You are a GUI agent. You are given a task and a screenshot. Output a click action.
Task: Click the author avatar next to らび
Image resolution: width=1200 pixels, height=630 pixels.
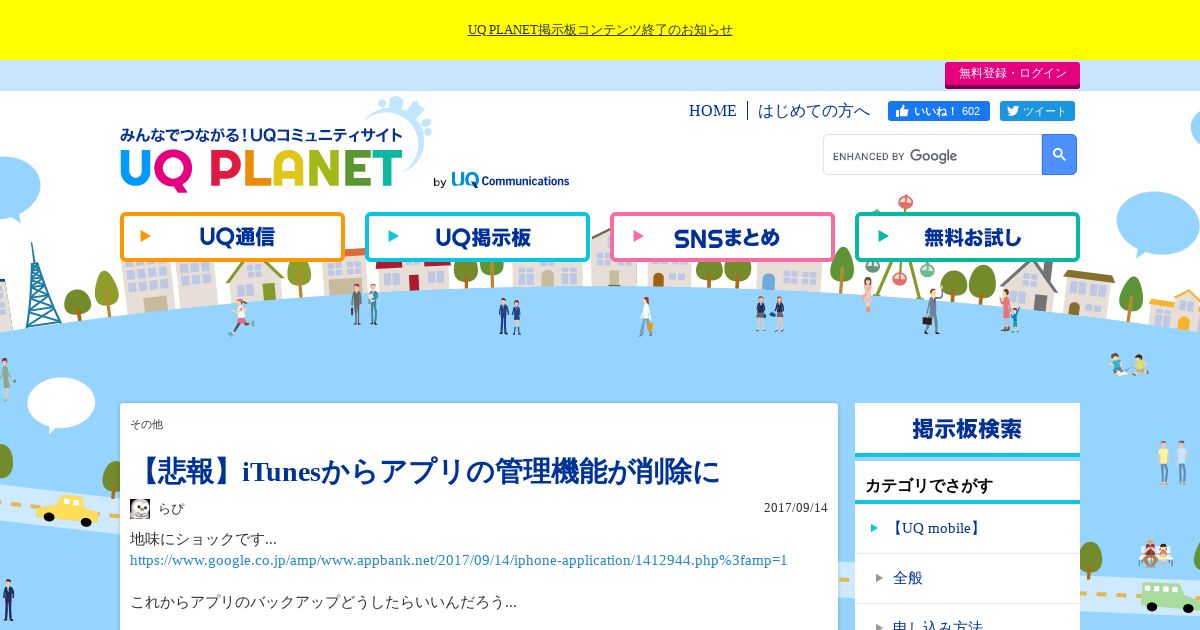[x=140, y=509]
